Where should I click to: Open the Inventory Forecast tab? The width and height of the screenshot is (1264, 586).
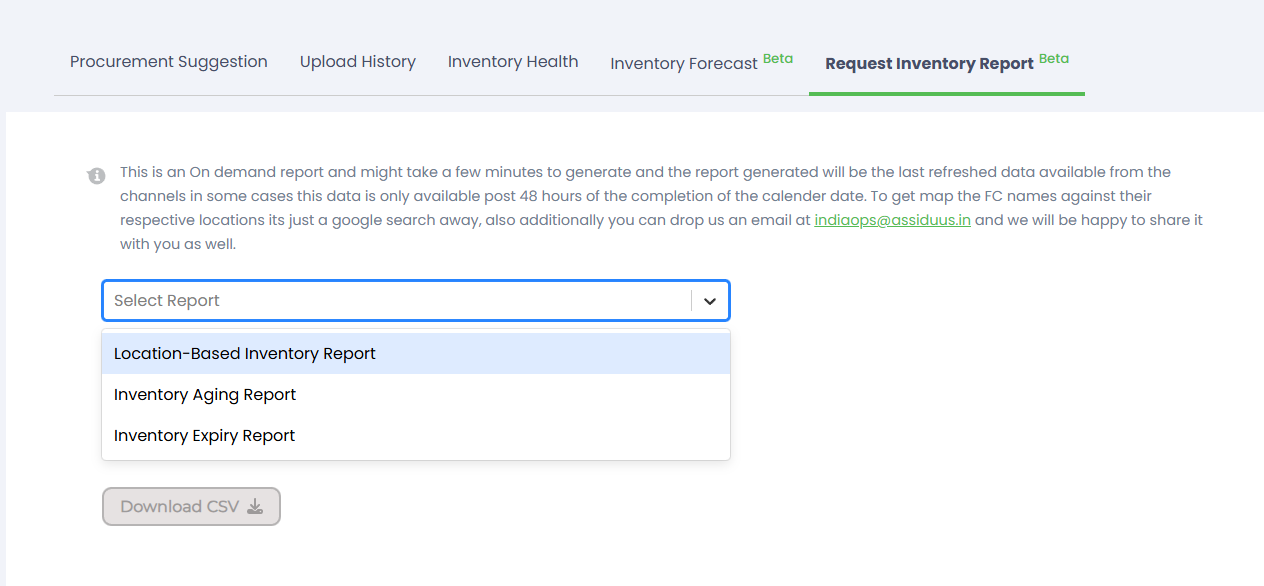pyautogui.click(x=684, y=64)
